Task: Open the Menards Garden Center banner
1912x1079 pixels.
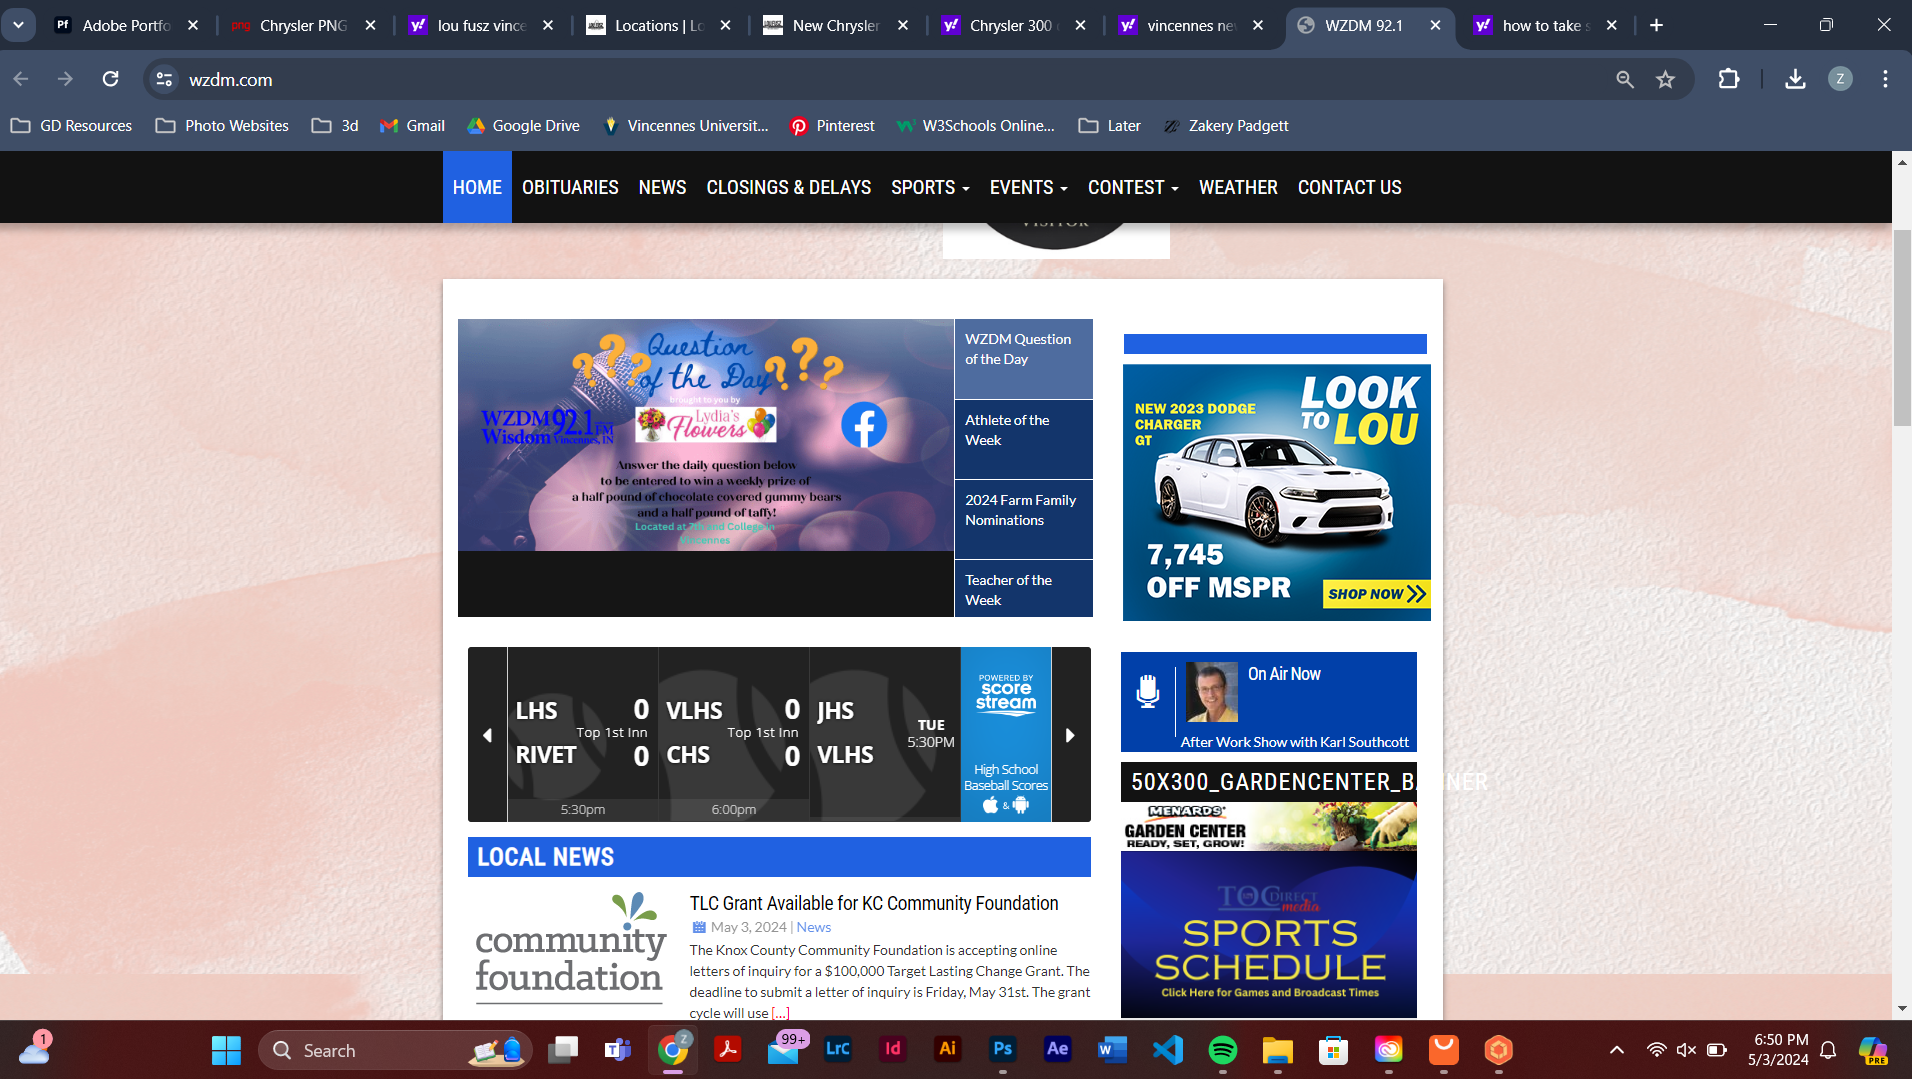Action: click(x=1268, y=825)
